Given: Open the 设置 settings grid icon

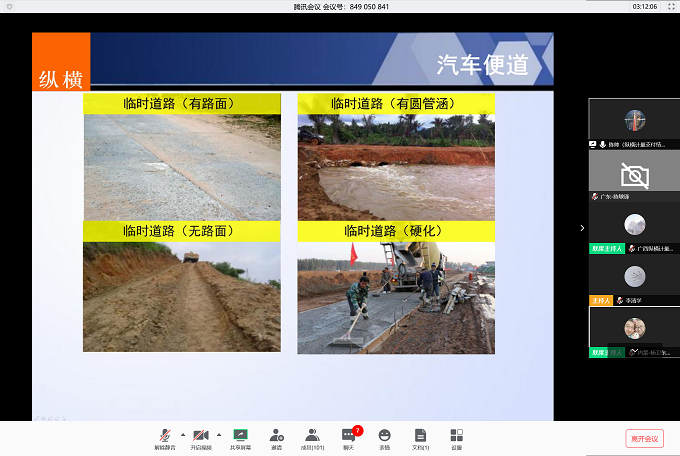Looking at the screenshot, I should coord(457,435).
